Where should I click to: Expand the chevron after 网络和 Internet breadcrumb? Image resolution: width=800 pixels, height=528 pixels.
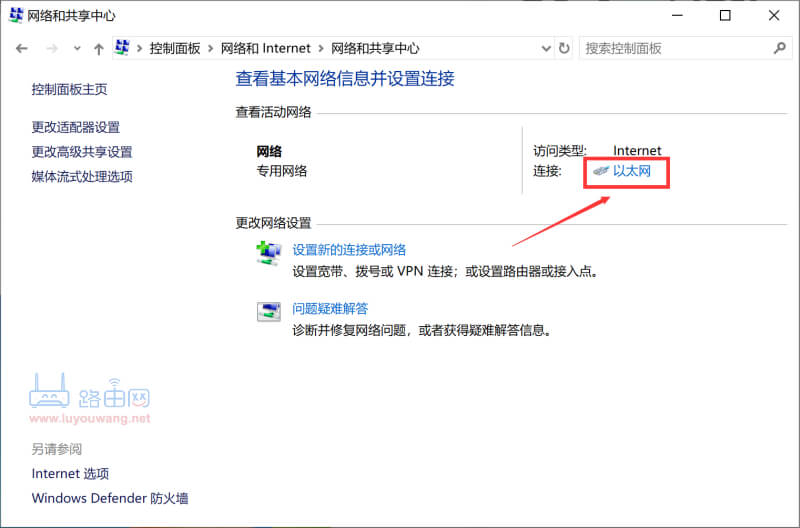(321, 48)
